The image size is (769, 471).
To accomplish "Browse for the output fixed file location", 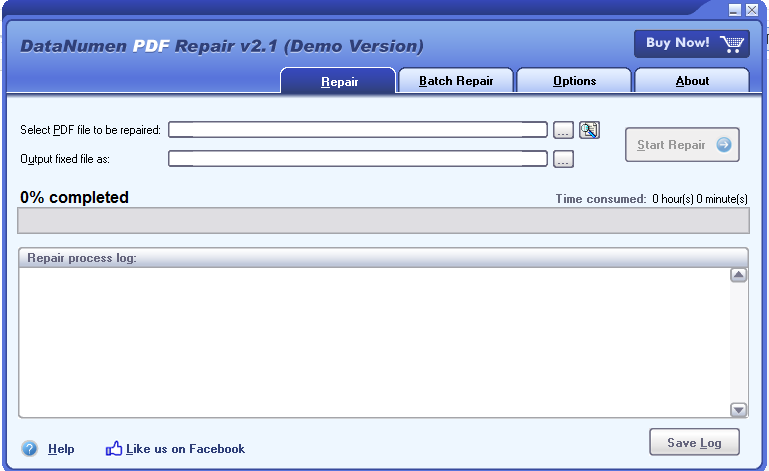I will (x=563, y=159).
